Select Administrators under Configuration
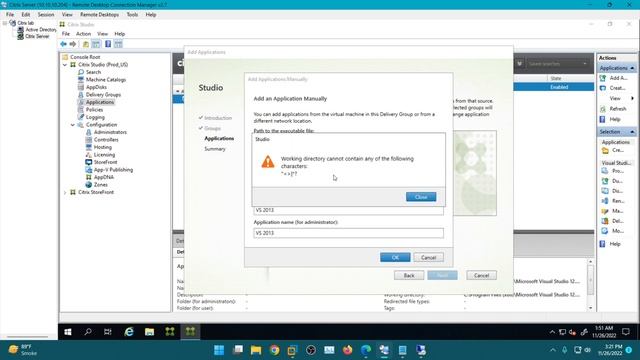This screenshot has height=360, width=640. 110,132
